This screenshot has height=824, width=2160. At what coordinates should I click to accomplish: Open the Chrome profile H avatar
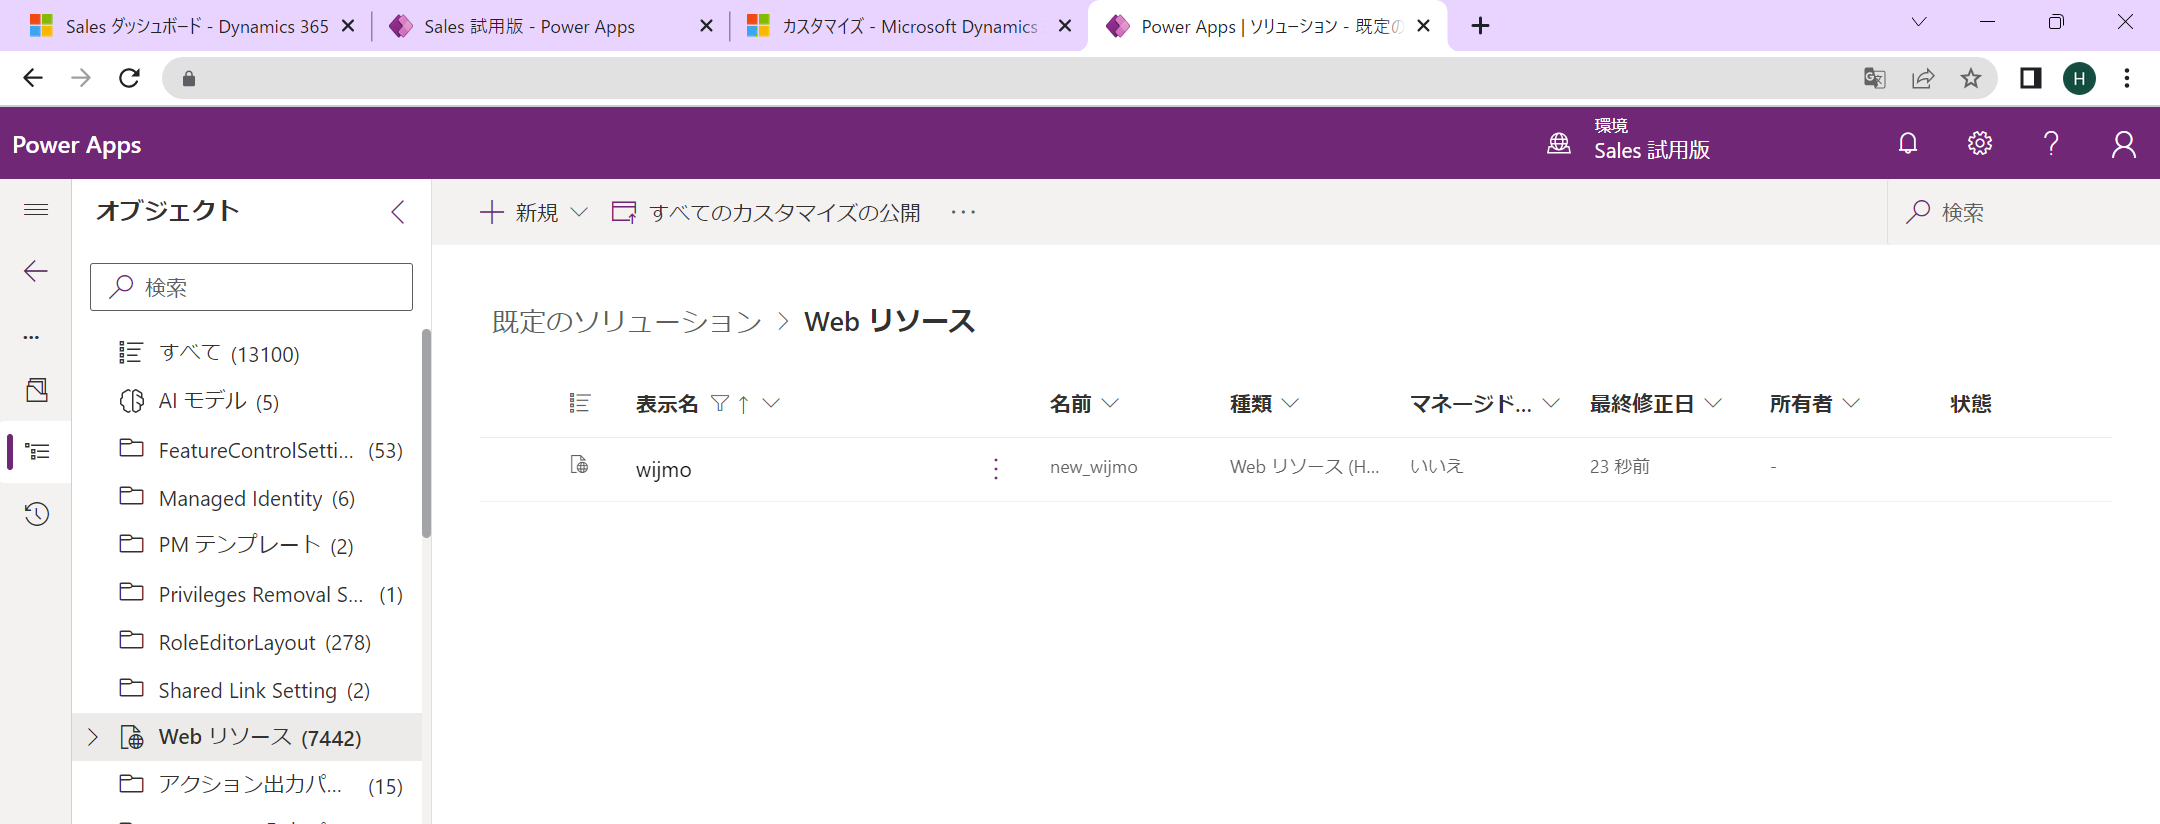pyautogui.click(x=2080, y=78)
